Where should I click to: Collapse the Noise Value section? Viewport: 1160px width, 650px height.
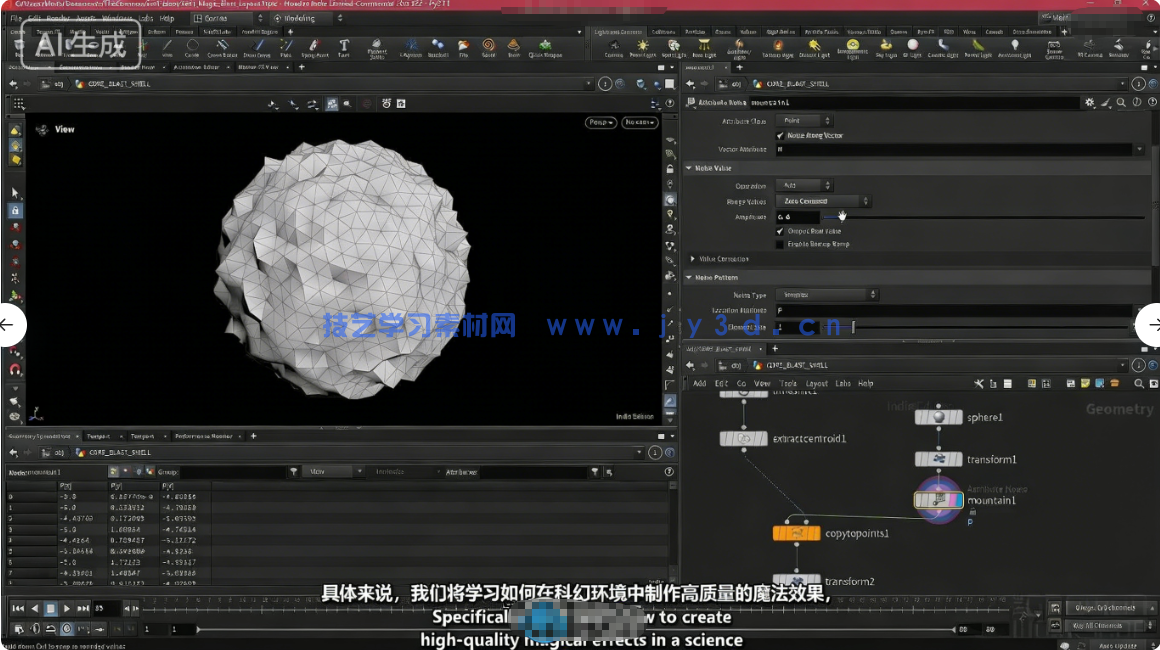click(689, 168)
